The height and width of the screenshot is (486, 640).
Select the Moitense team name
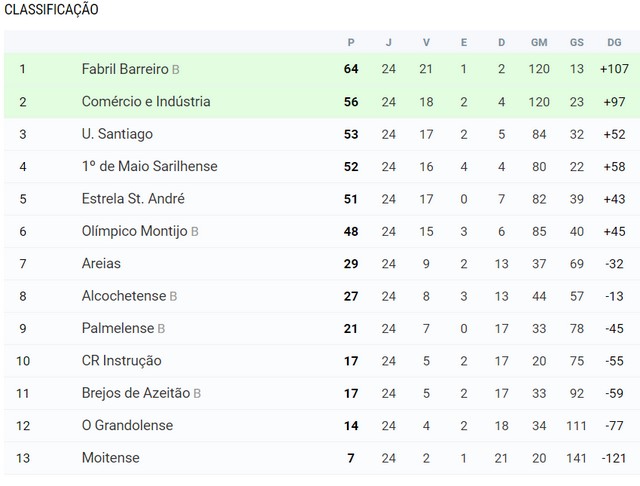pos(111,458)
